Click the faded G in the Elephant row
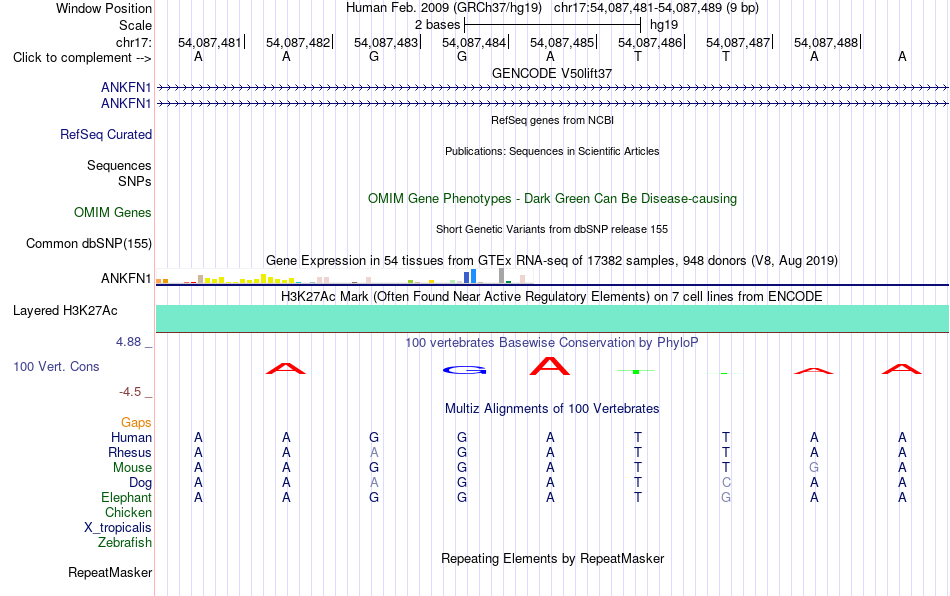 click(726, 497)
